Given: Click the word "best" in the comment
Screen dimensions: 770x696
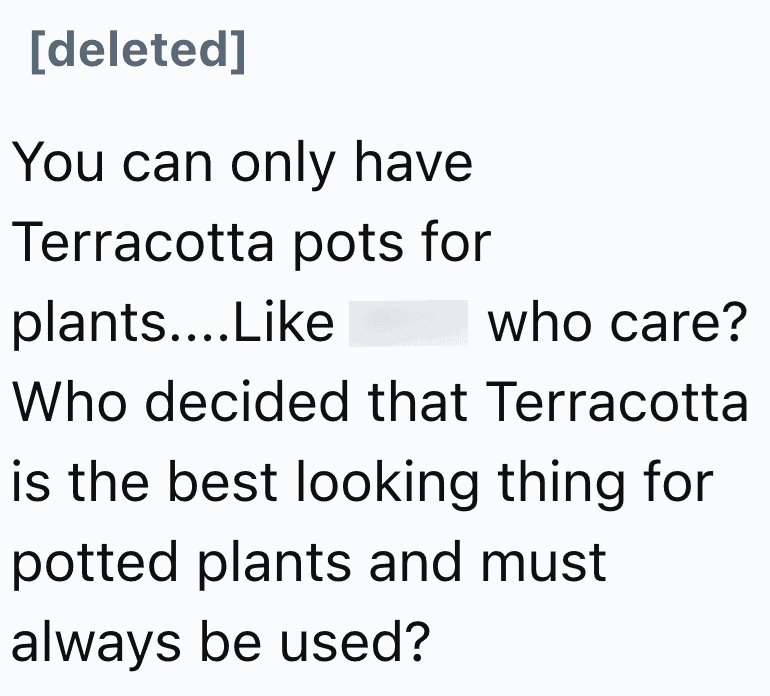Looking at the screenshot, I should (x=223, y=482).
